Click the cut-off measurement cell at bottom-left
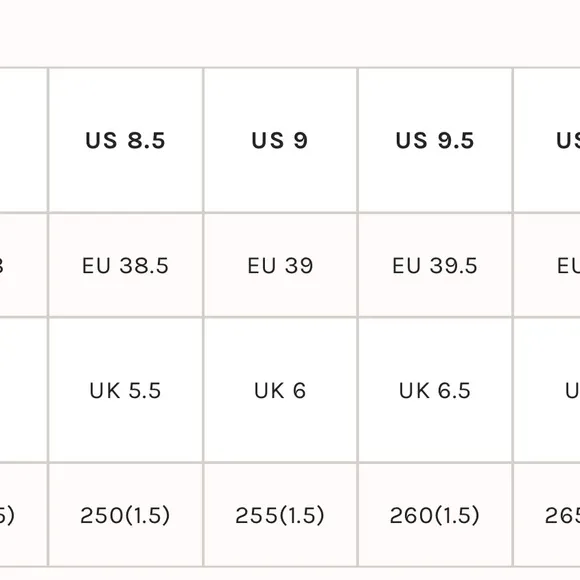The width and height of the screenshot is (580, 580). [x=23, y=515]
